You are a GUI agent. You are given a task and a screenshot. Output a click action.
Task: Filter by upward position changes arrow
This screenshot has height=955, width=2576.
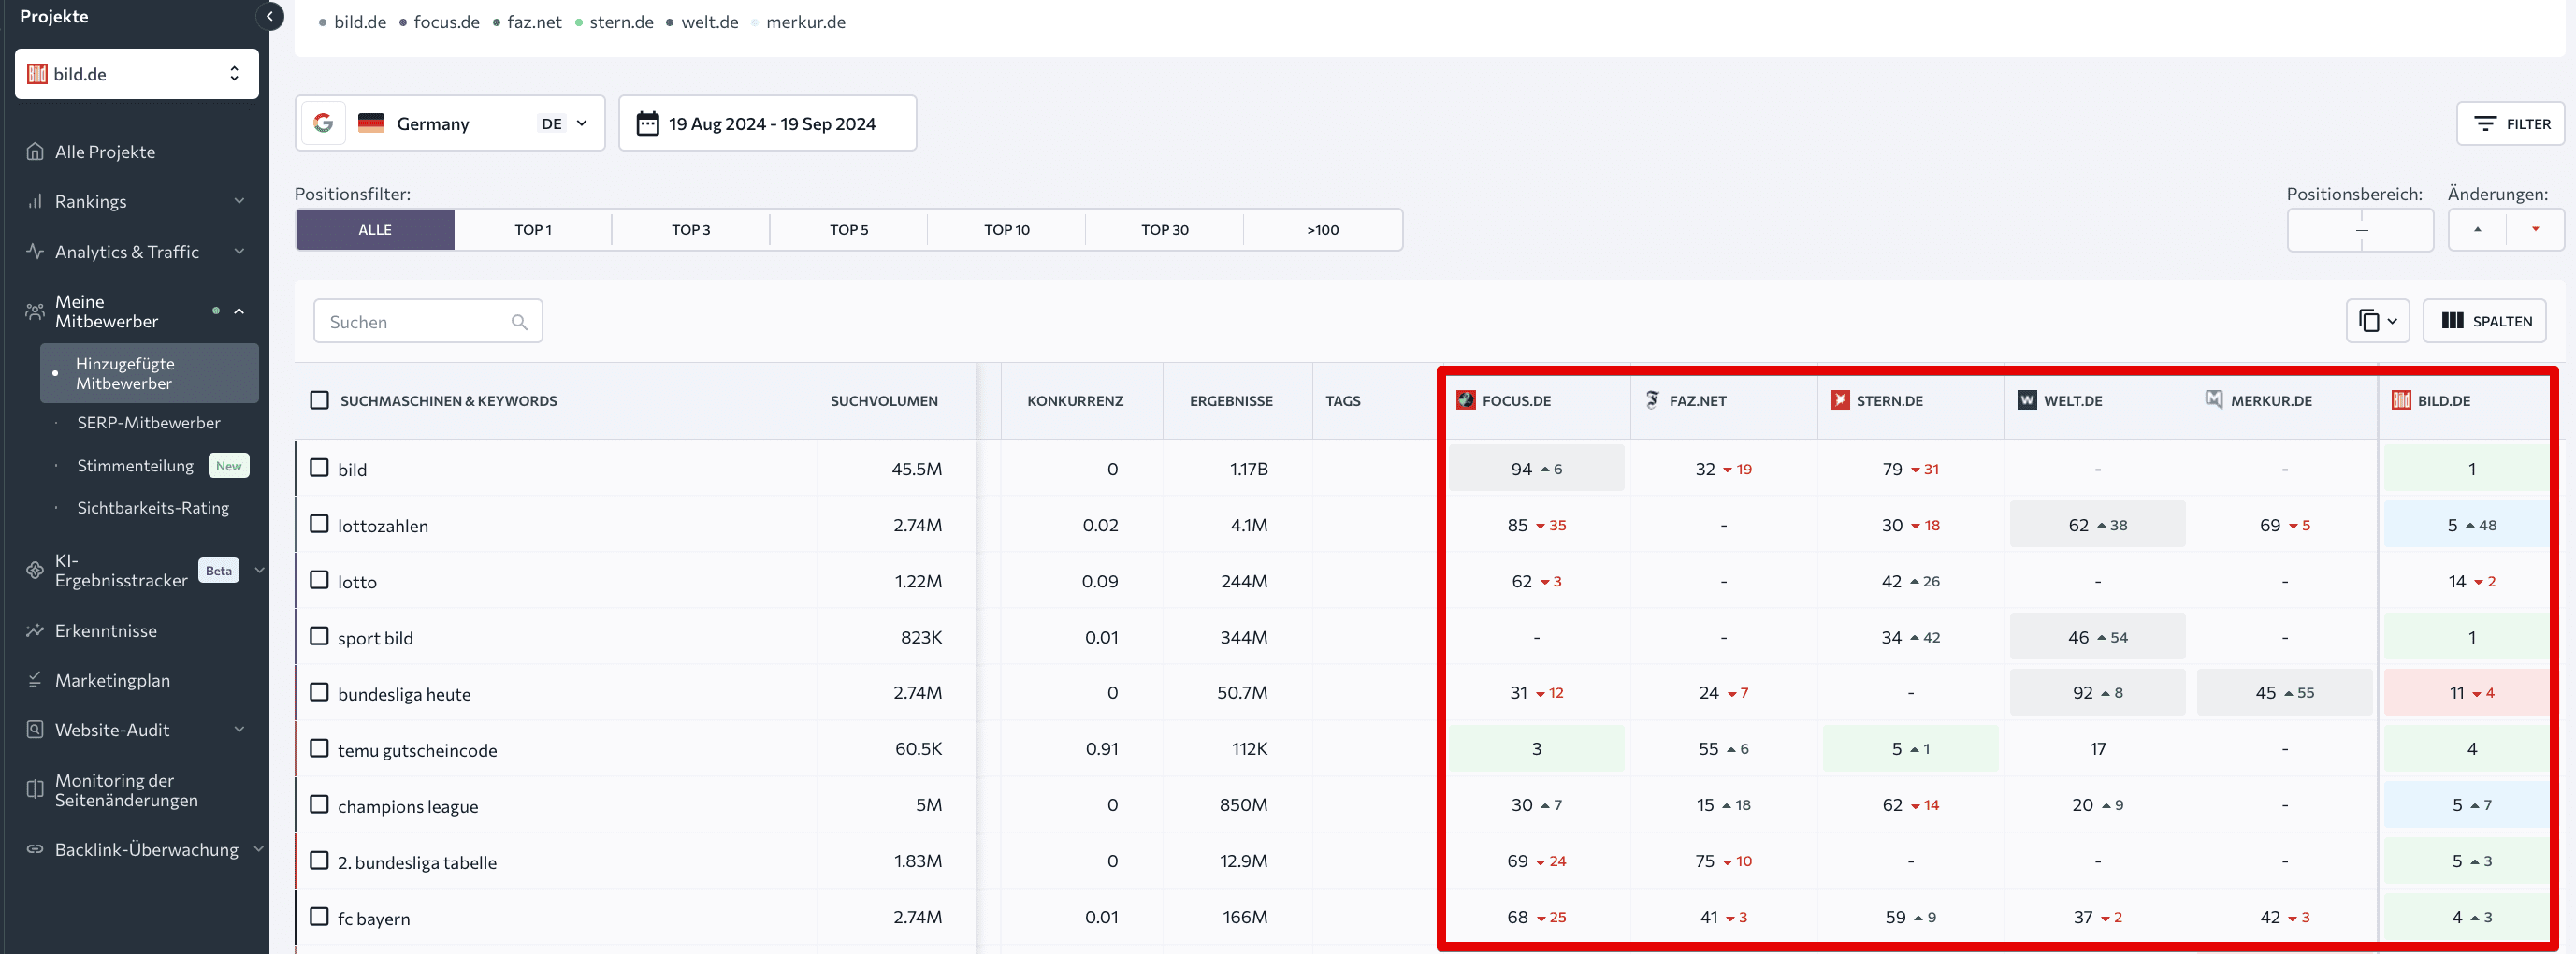tap(2477, 230)
